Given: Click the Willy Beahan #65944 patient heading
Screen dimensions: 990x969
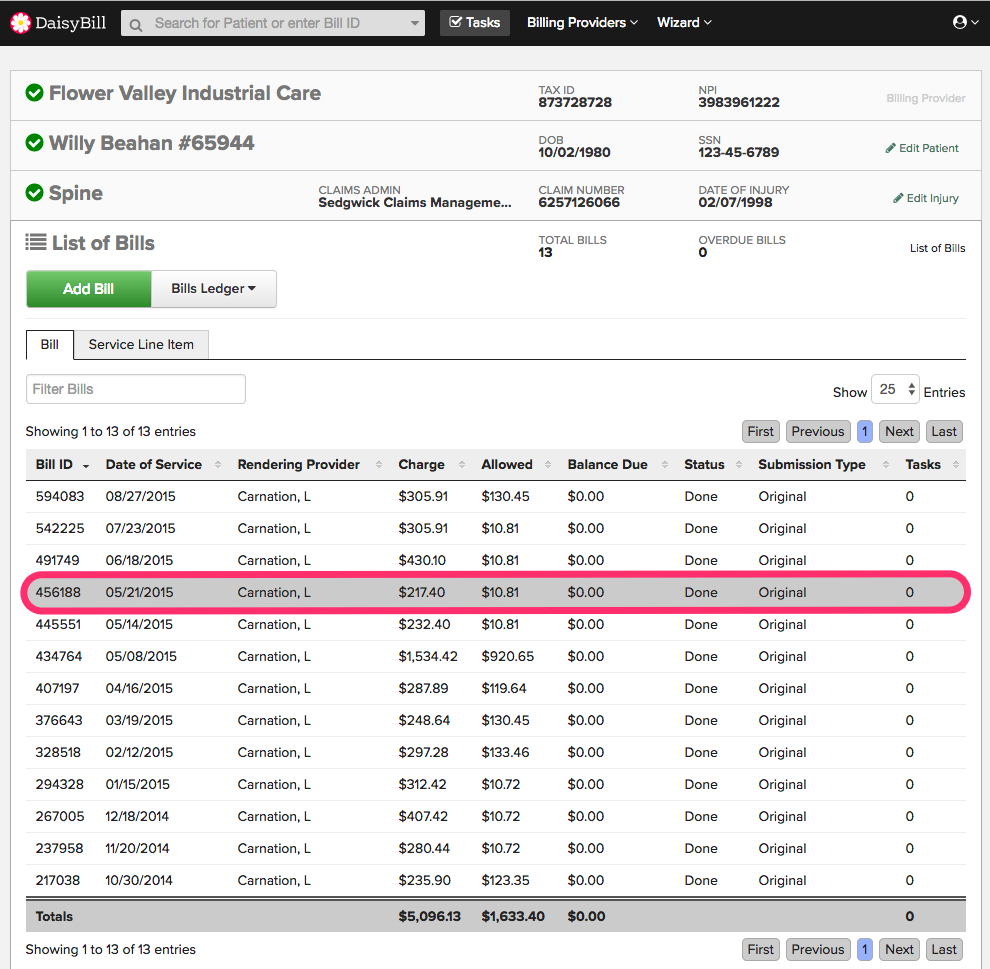Looking at the screenshot, I should (x=152, y=143).
